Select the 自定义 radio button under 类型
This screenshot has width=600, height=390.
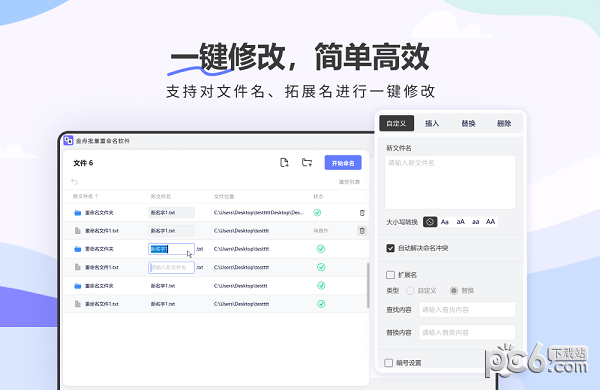410,291
